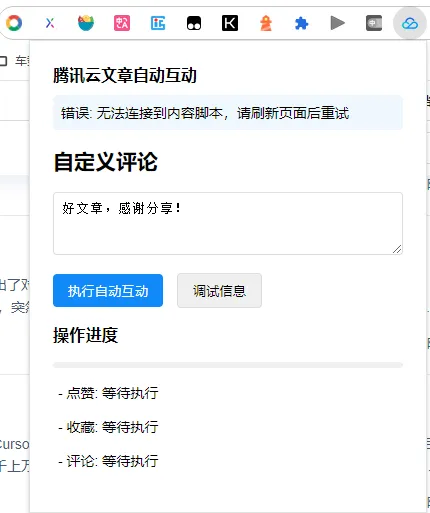
Task: Open the pink translation extension icon
Action: (122, 23)
